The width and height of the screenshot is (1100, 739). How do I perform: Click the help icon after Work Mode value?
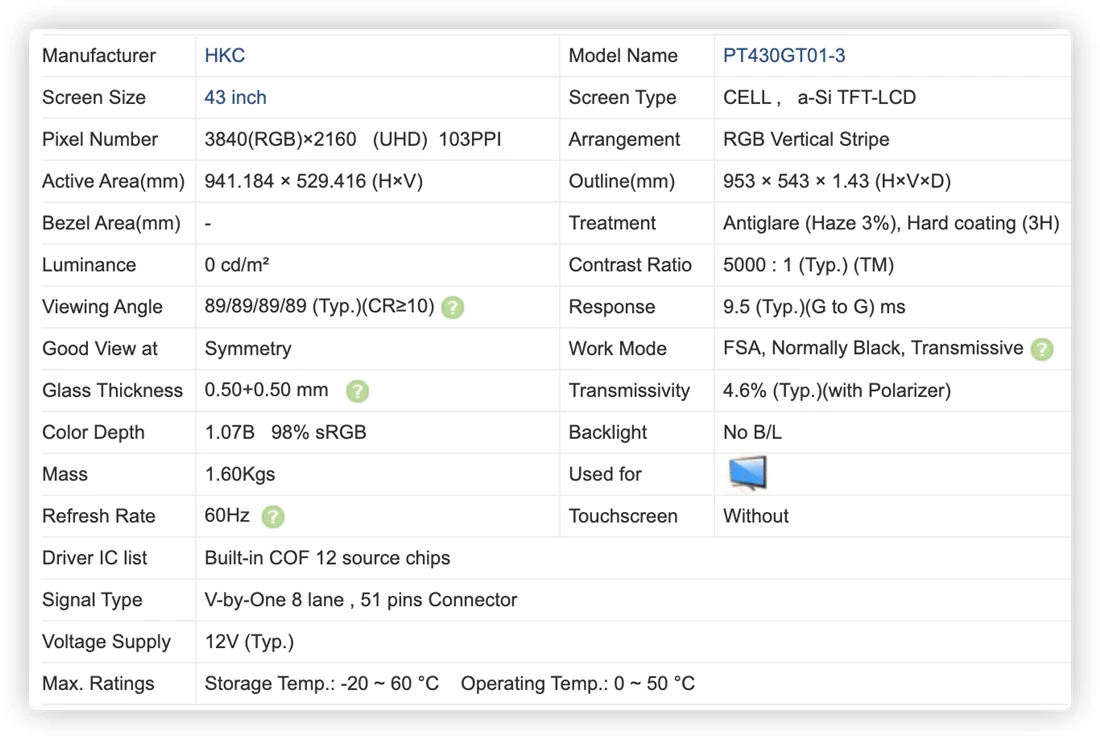coord(1042,349)
